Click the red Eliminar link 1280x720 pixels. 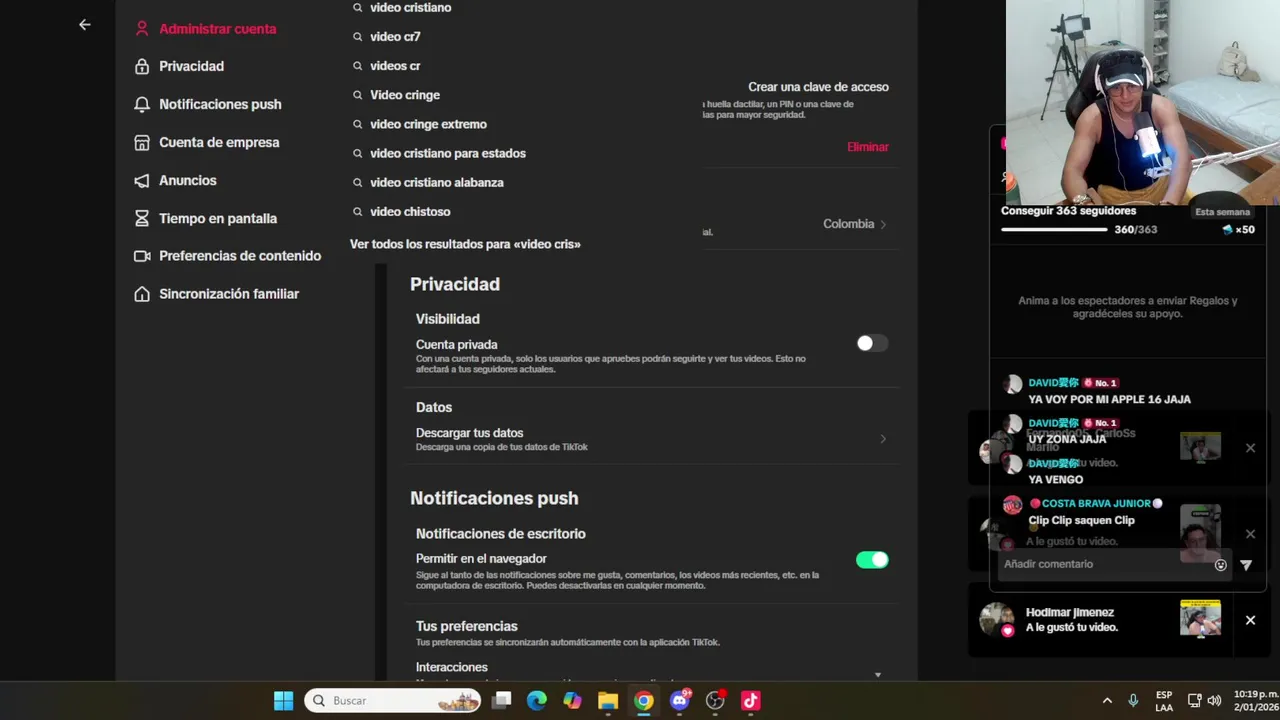[868, 147]
